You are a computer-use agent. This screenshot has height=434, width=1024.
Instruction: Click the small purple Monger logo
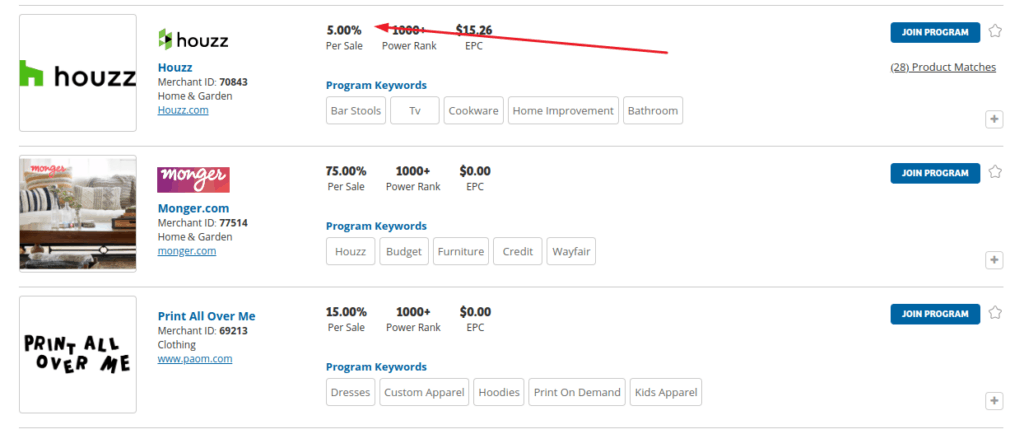pyautogui.click(x=193, y=179)
